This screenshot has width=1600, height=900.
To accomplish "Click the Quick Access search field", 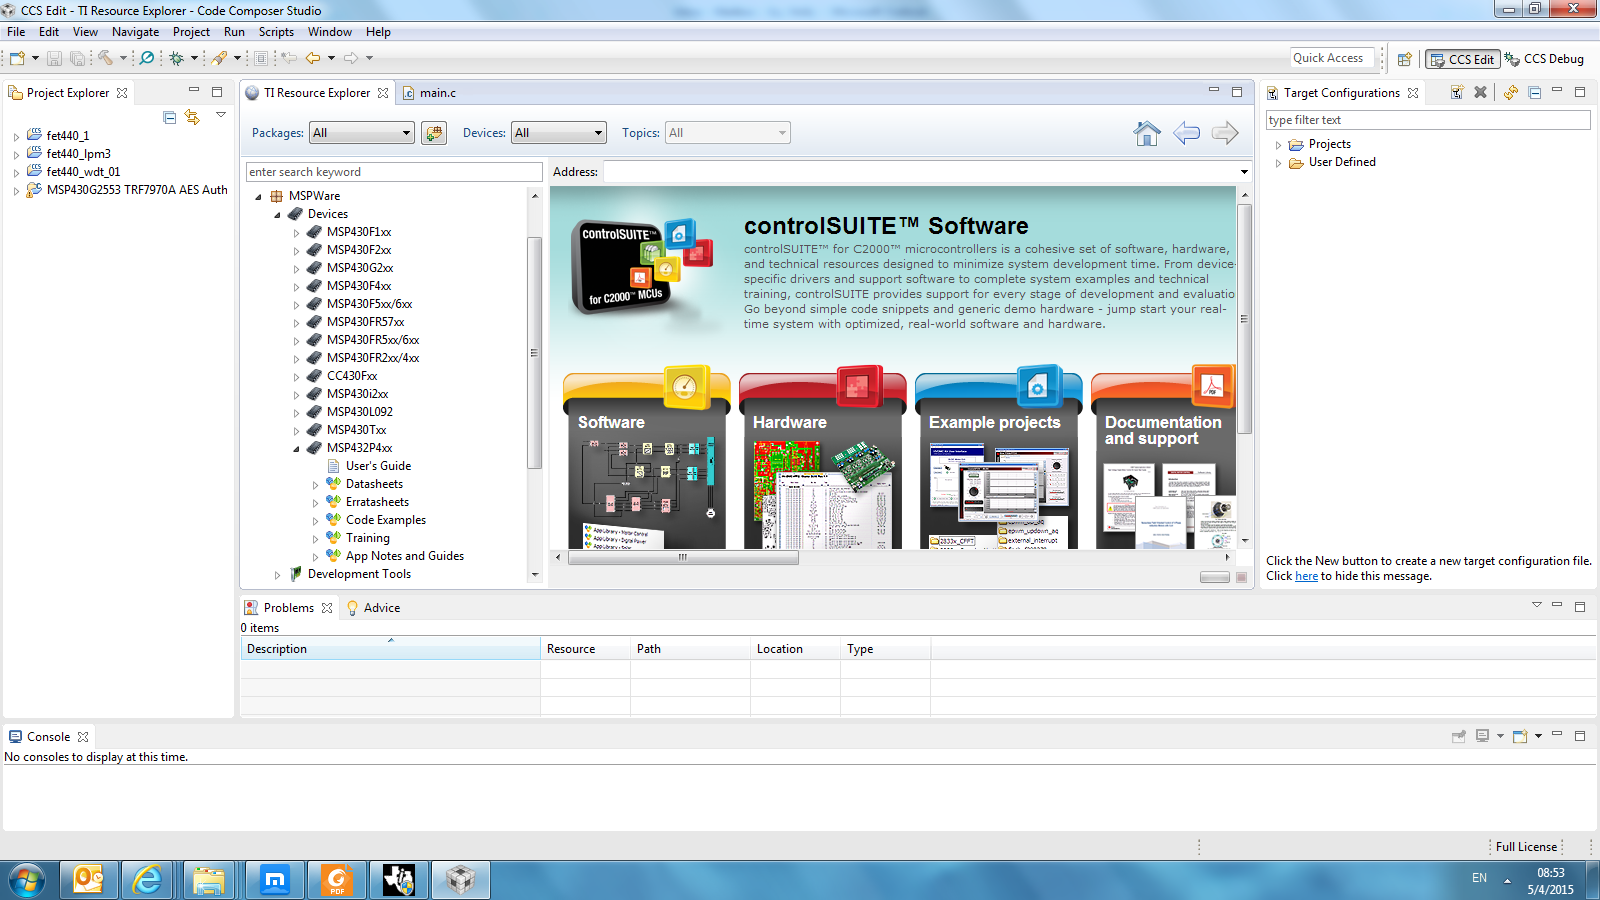I will click(x=1328, y=58).
